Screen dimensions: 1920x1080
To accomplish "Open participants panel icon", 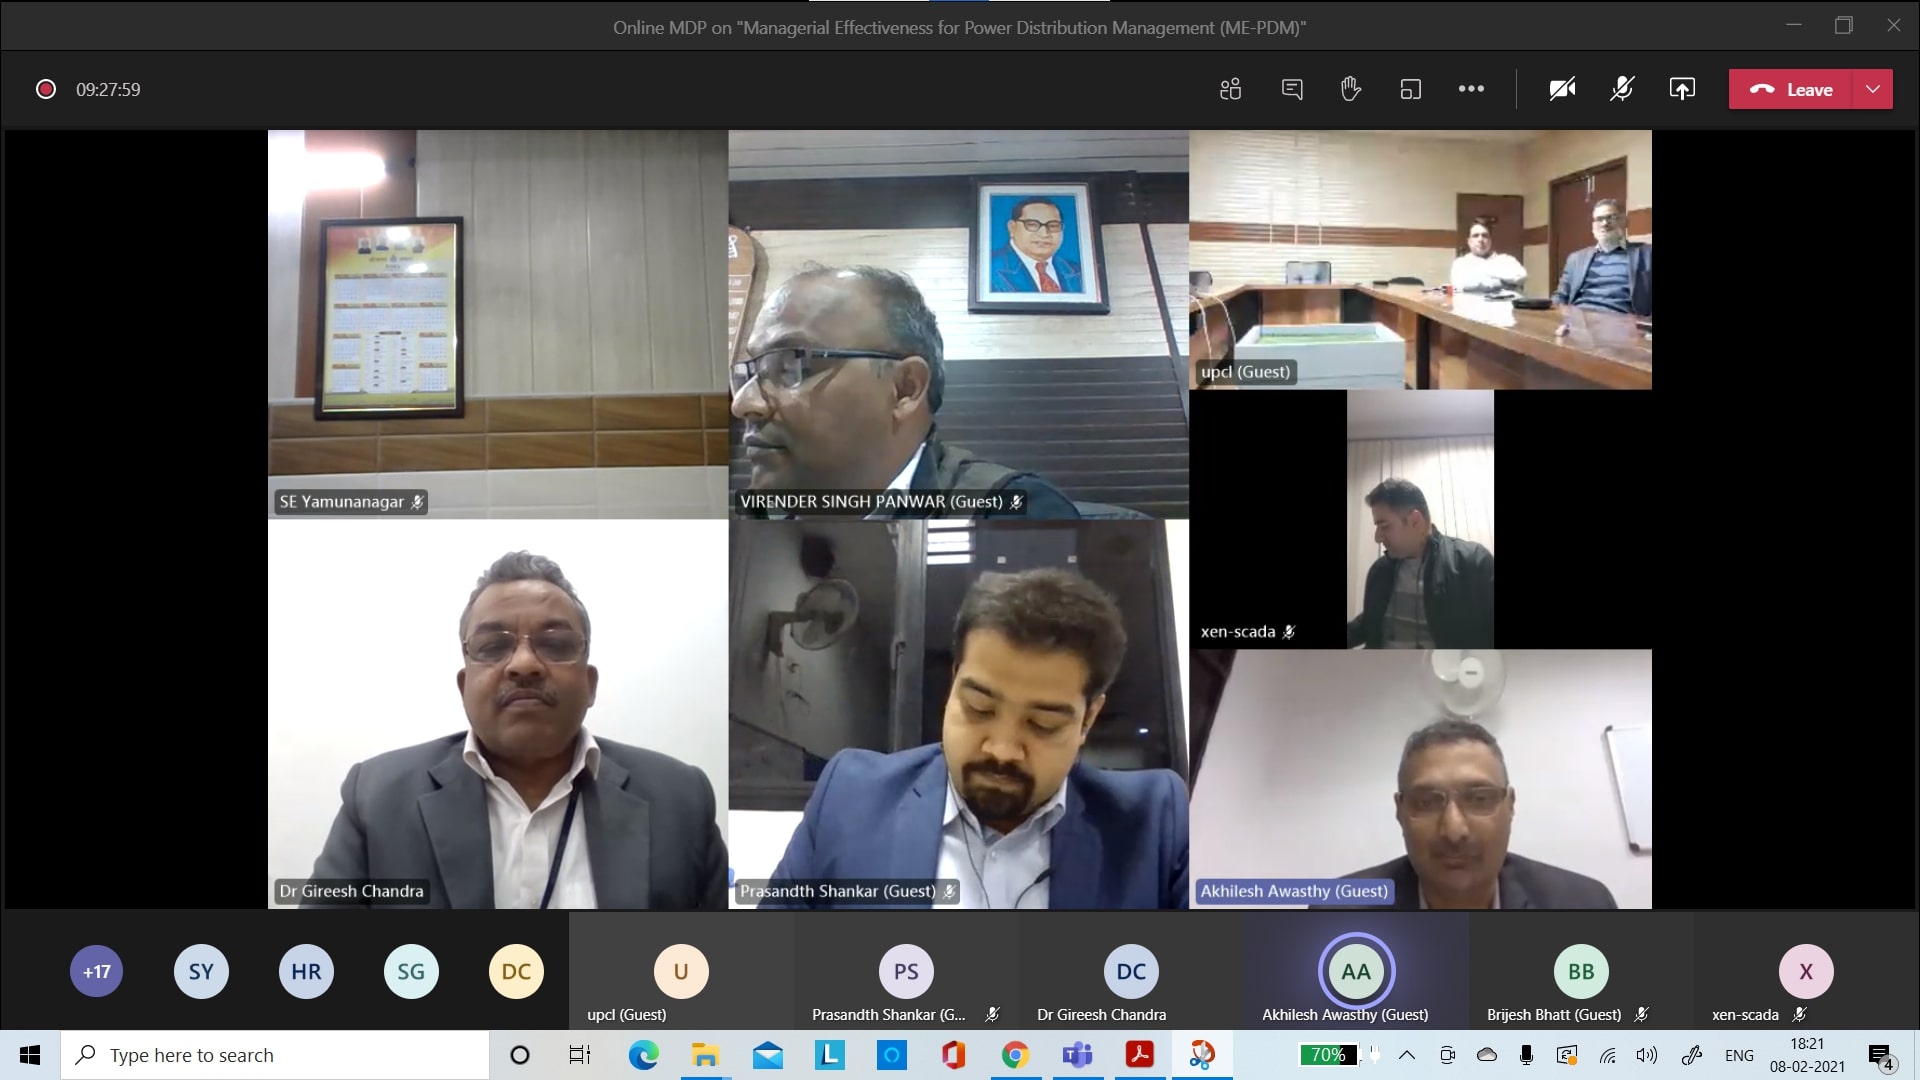I will click(x=1228, y=90).
